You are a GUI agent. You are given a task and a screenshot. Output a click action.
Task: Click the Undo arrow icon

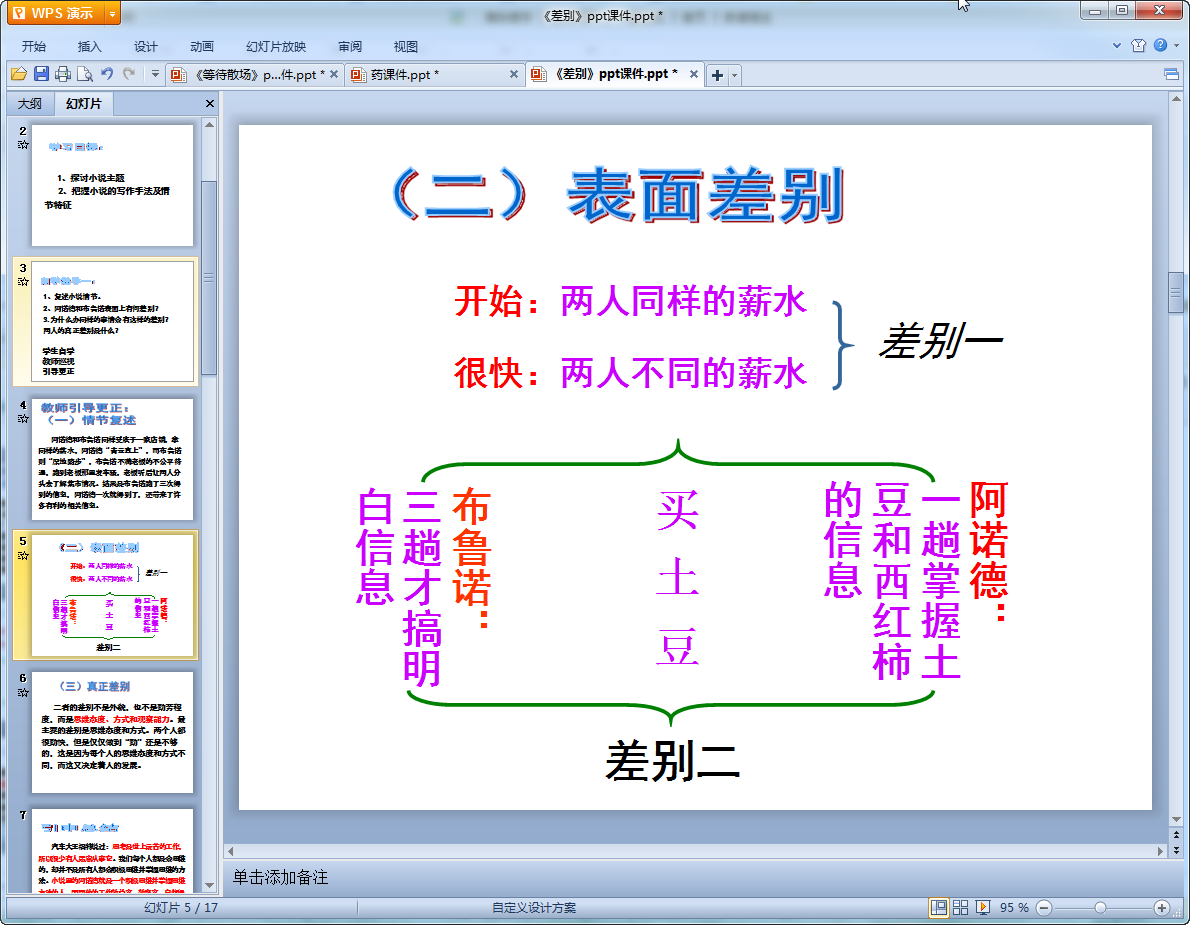point(107,74)
